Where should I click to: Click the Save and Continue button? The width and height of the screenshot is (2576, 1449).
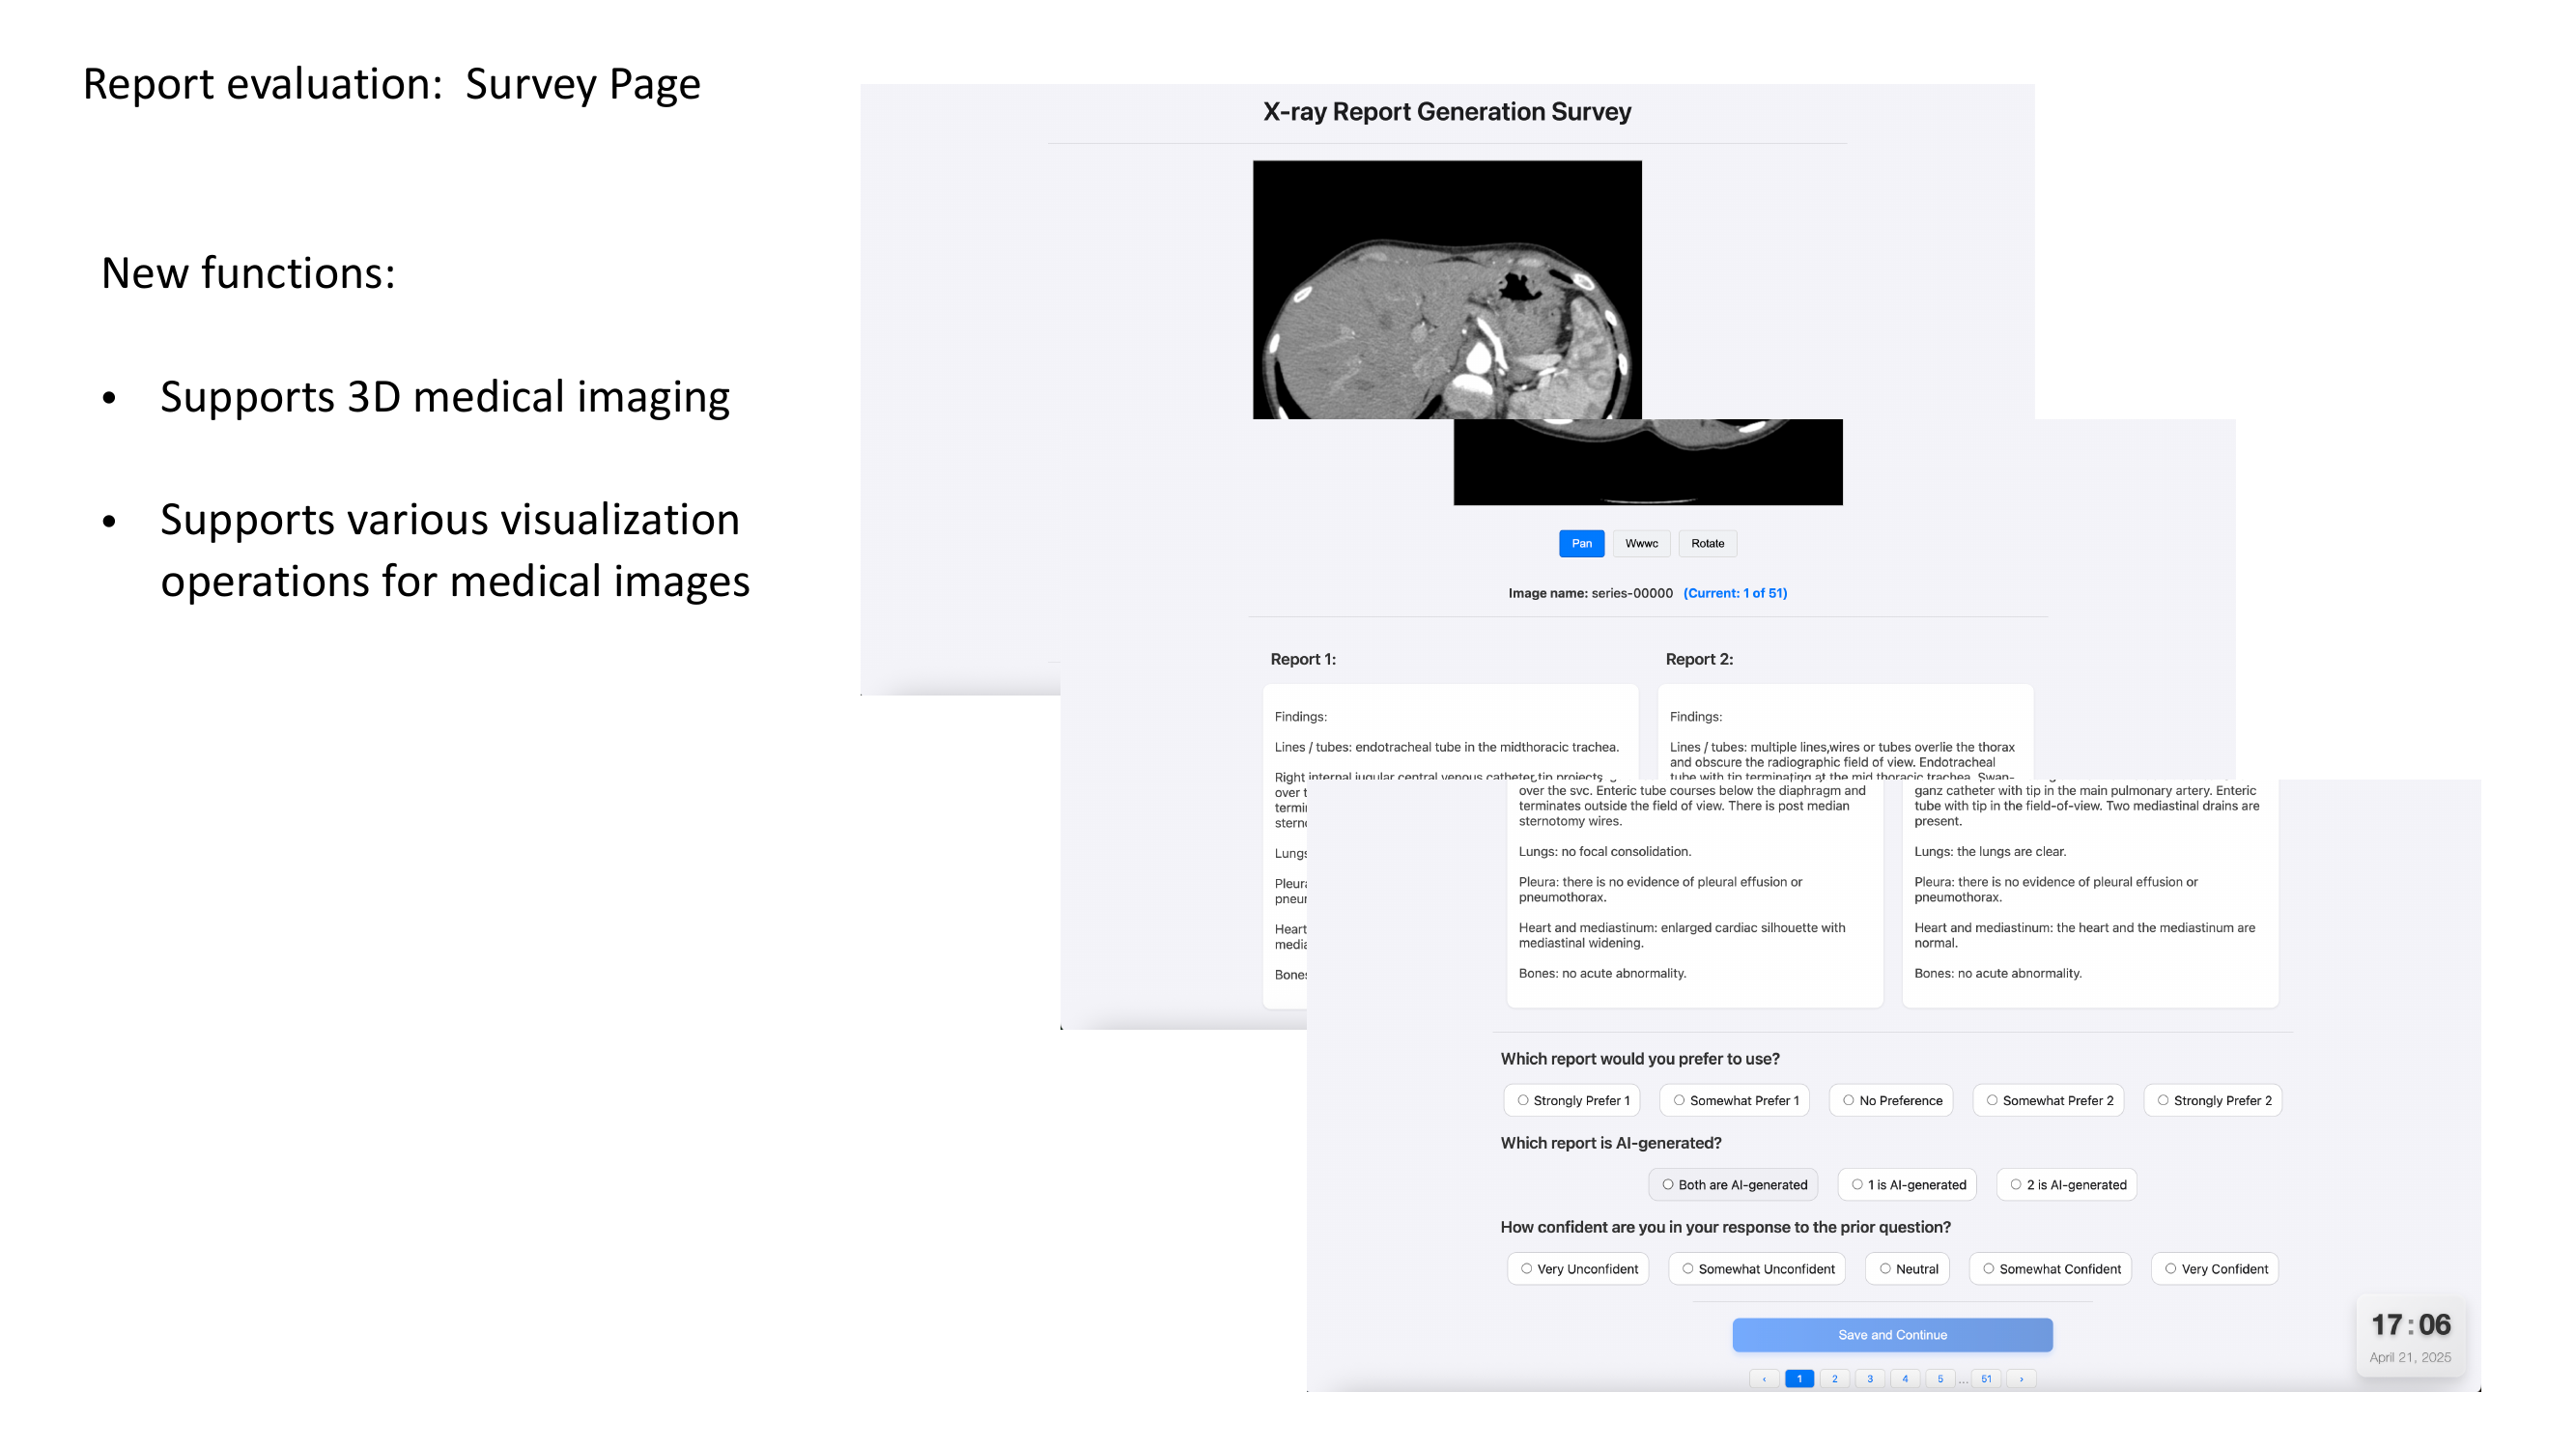pos(1892,1334)
